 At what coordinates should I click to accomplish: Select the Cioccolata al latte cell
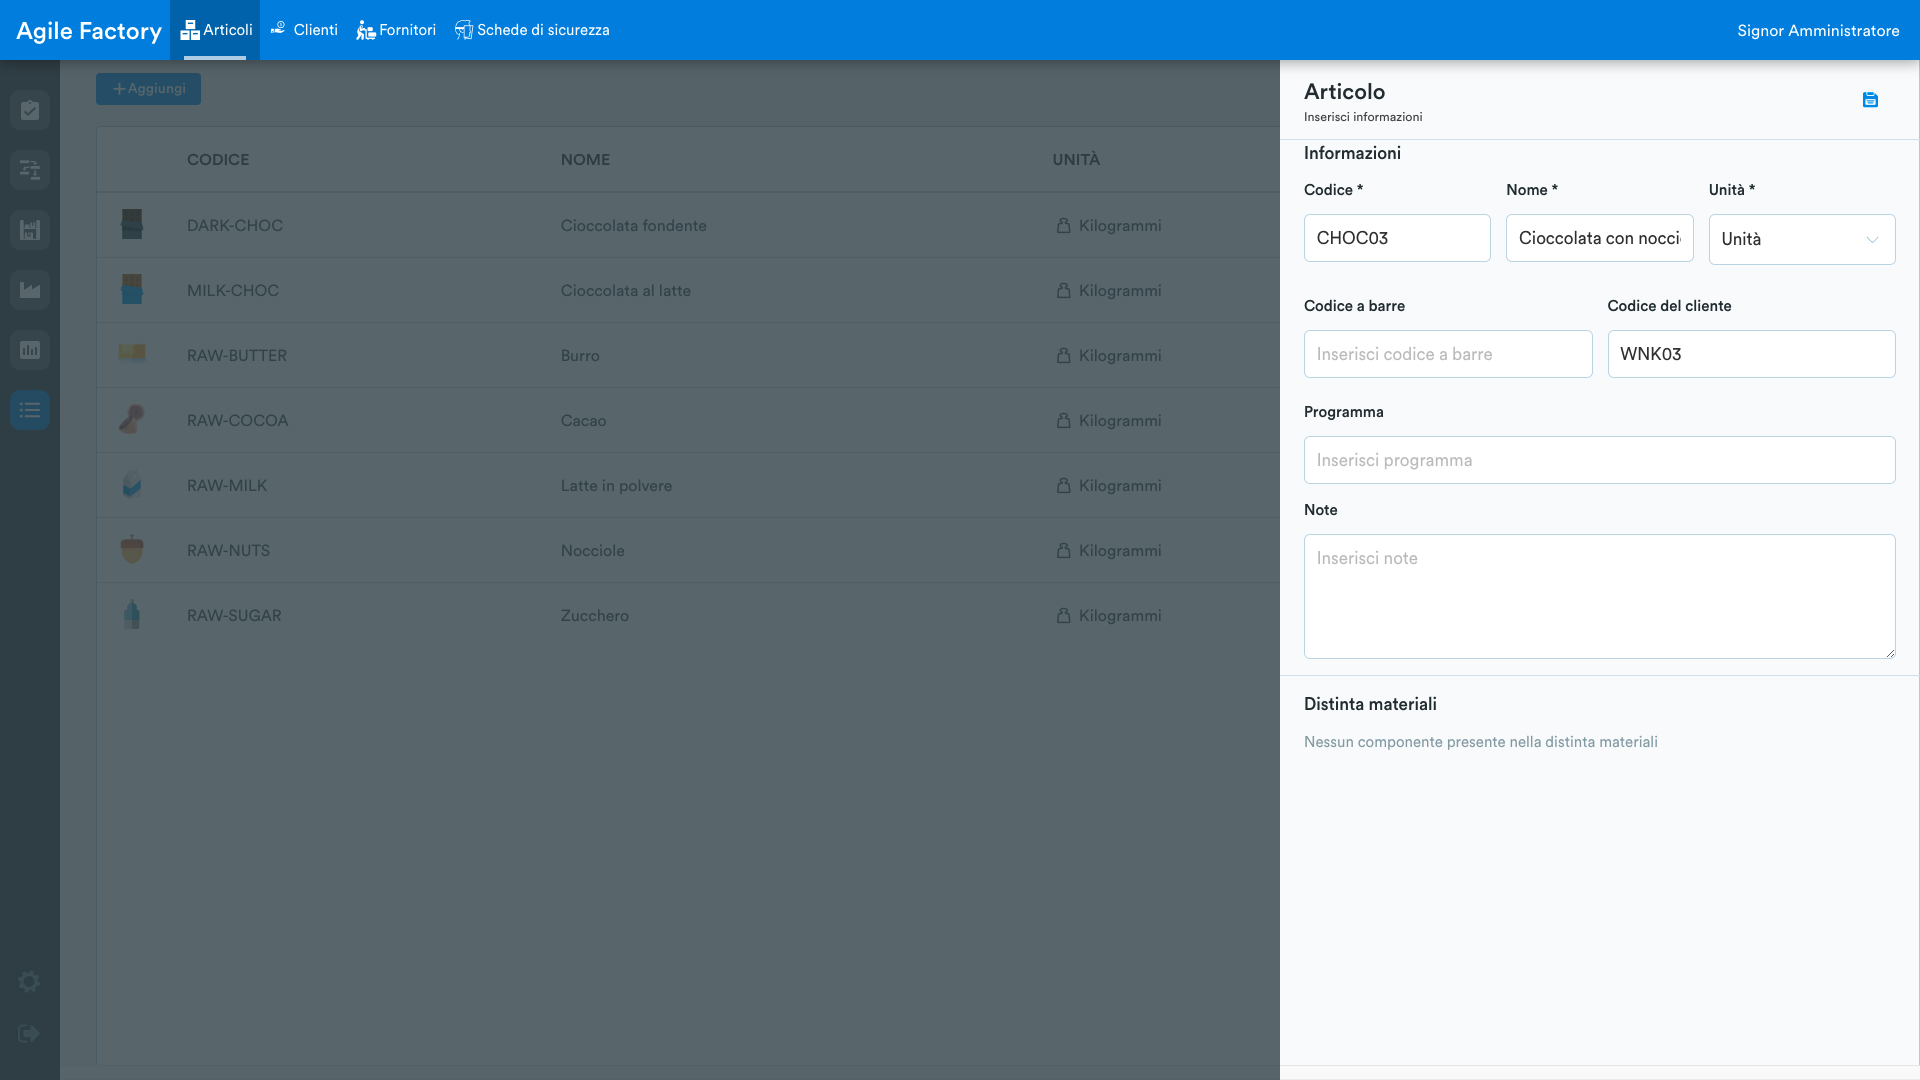click(626, 290)
